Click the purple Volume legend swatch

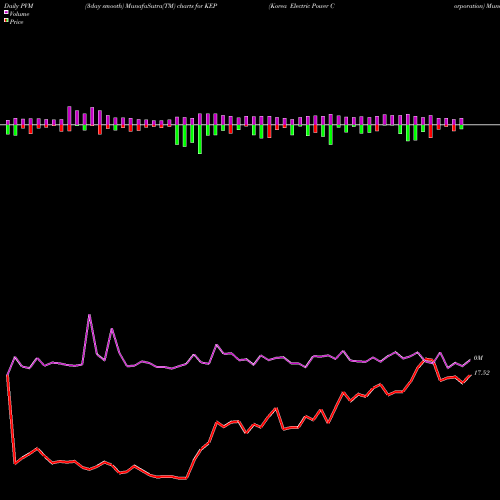6,12
